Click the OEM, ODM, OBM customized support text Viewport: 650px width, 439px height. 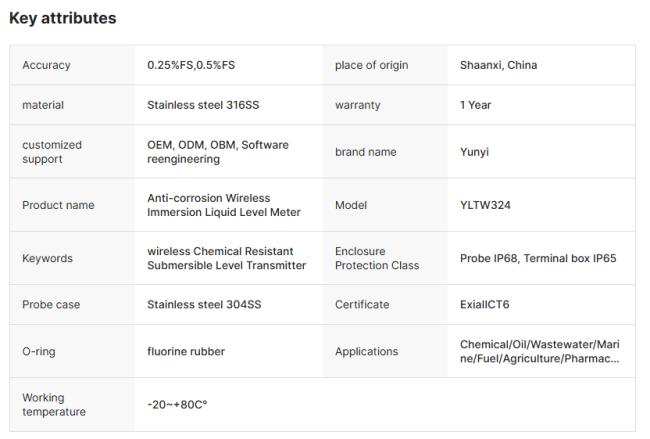tap(218, 152)
